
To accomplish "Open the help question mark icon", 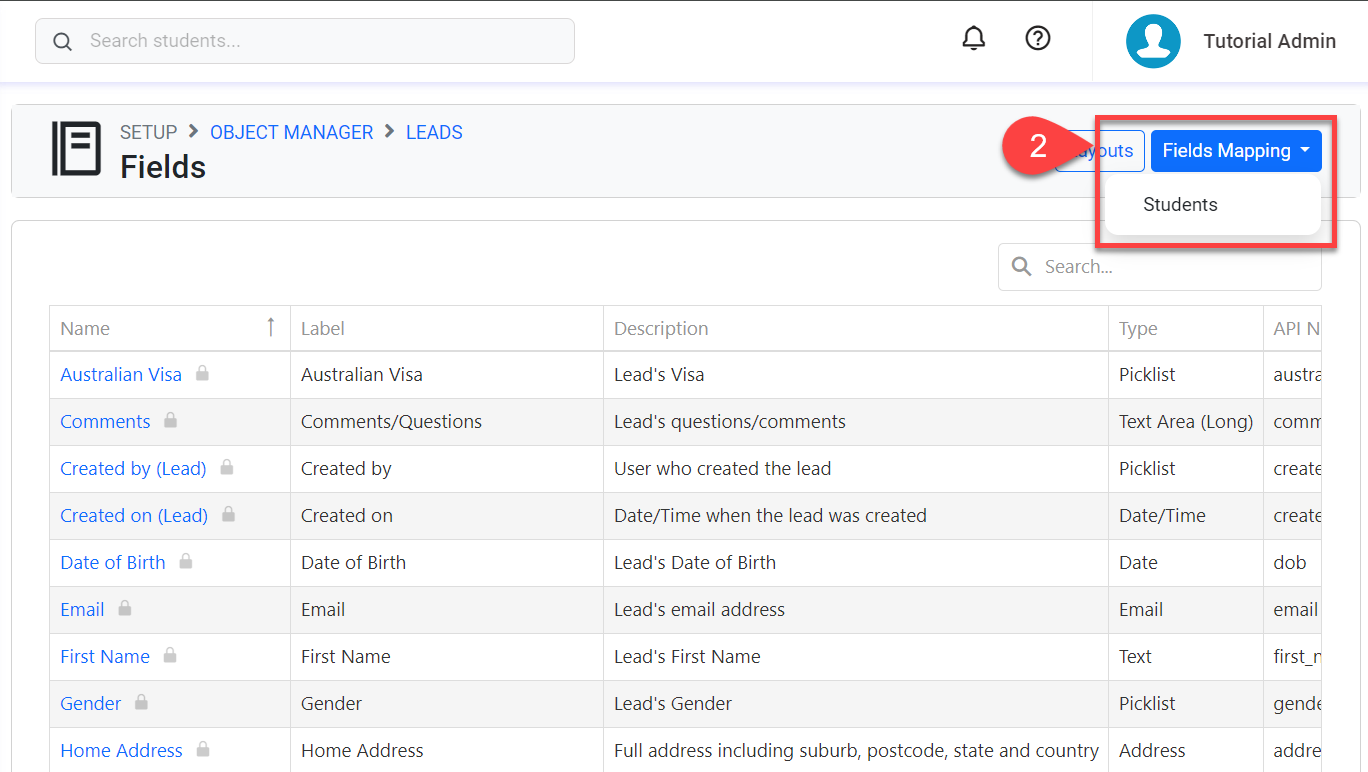I will click(1038, 39).
